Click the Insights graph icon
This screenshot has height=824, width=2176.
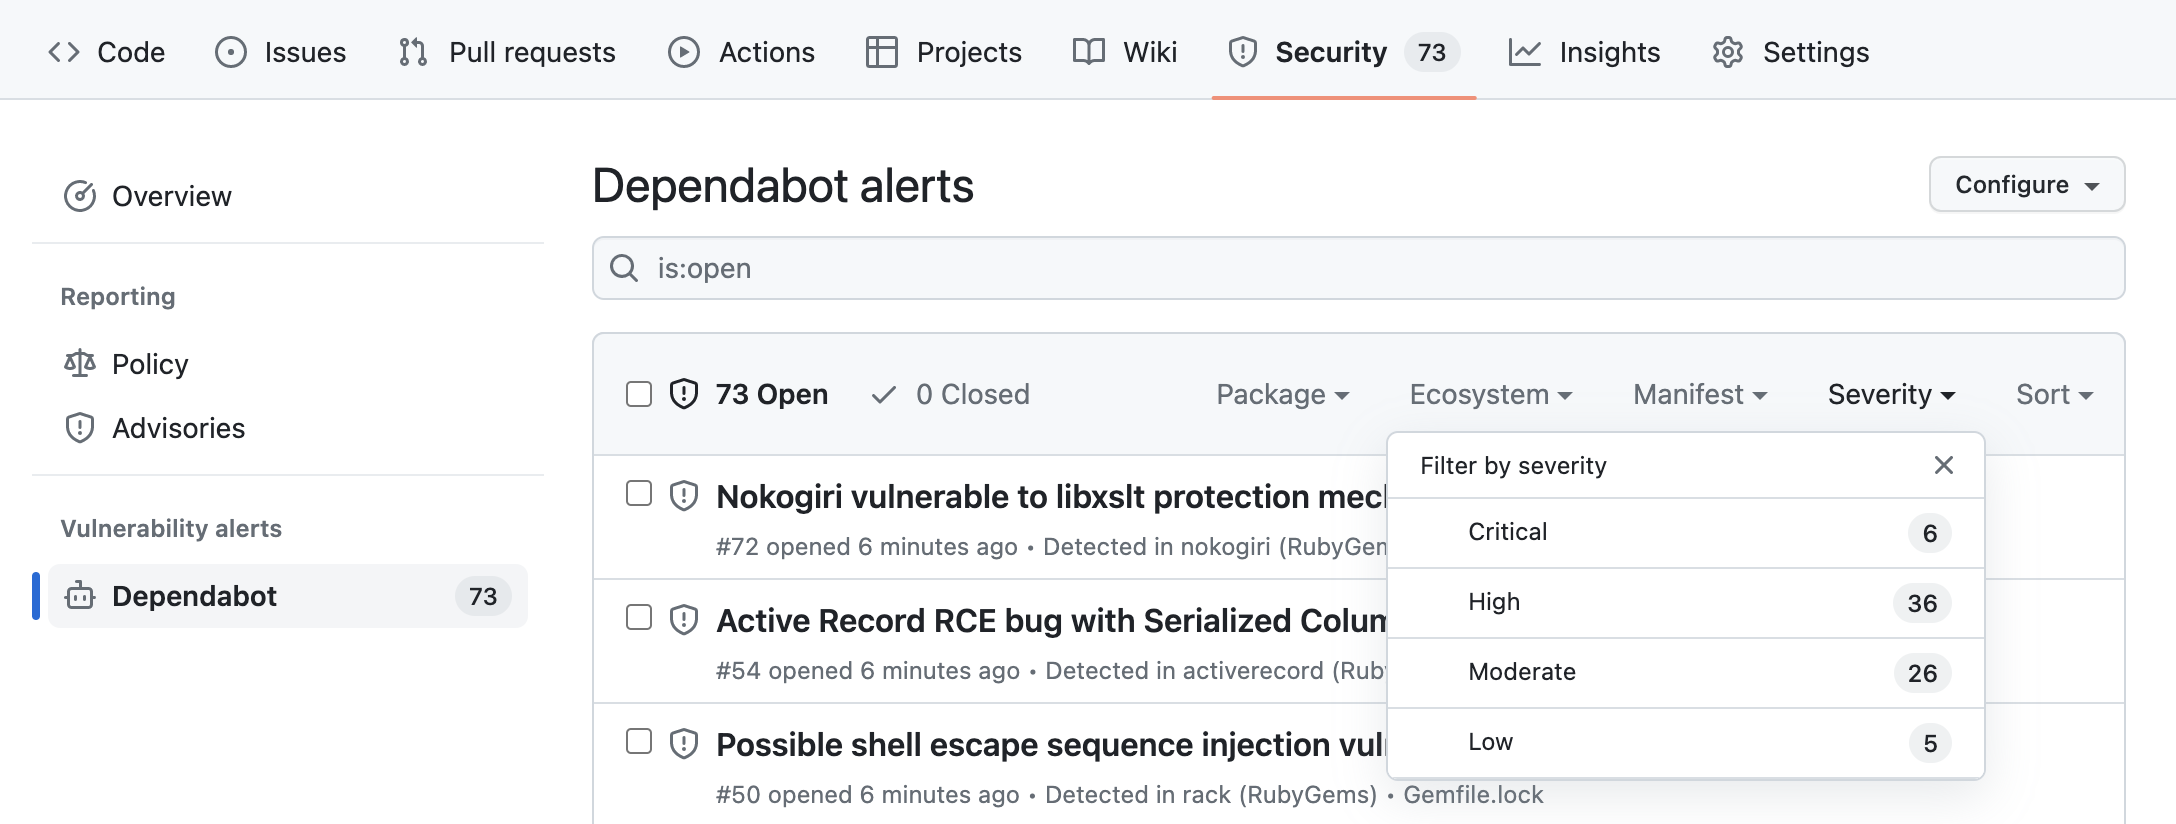coord(1525,52)
